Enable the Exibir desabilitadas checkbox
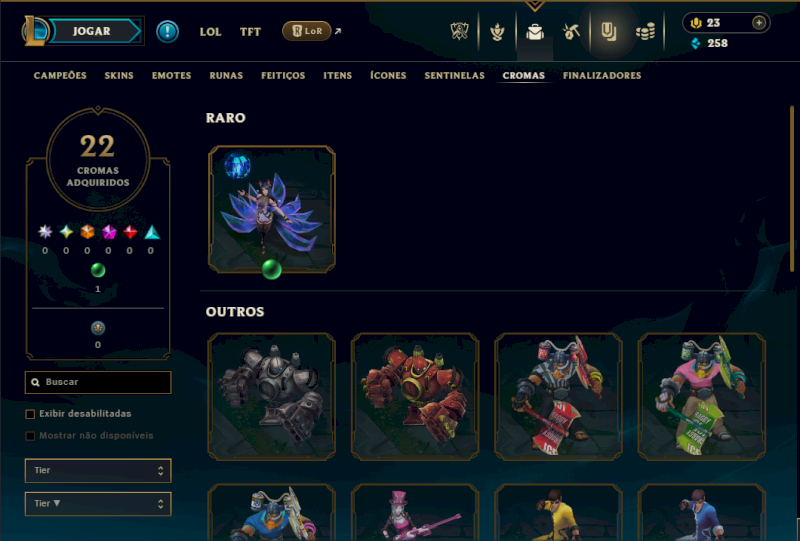 30,414
